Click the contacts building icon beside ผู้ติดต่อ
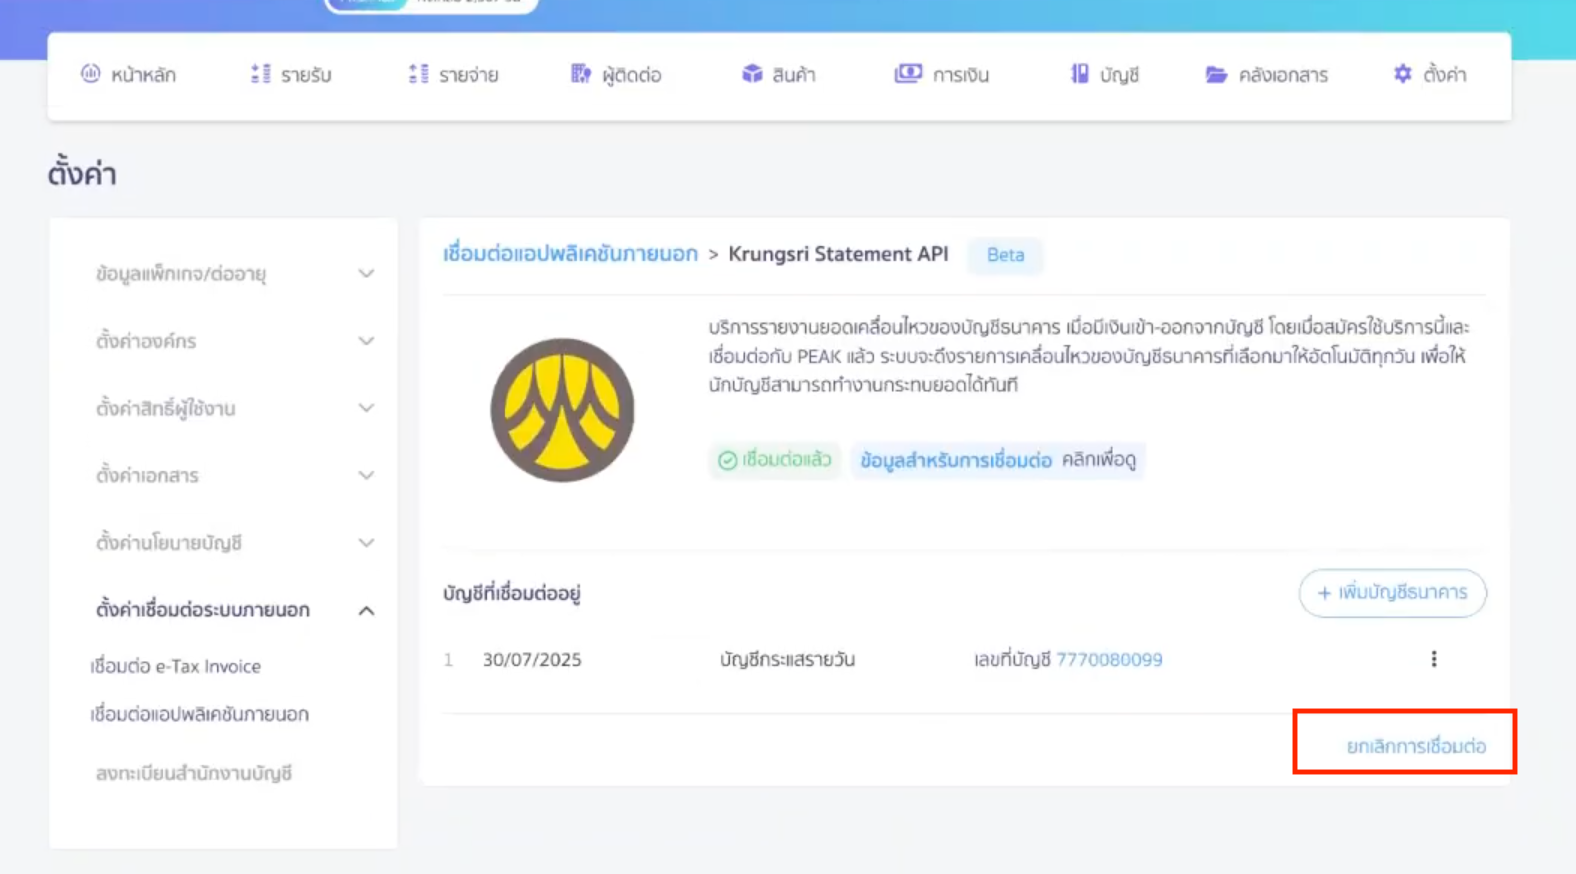This screenshot has width=1576, height=874. pos(581,74)
